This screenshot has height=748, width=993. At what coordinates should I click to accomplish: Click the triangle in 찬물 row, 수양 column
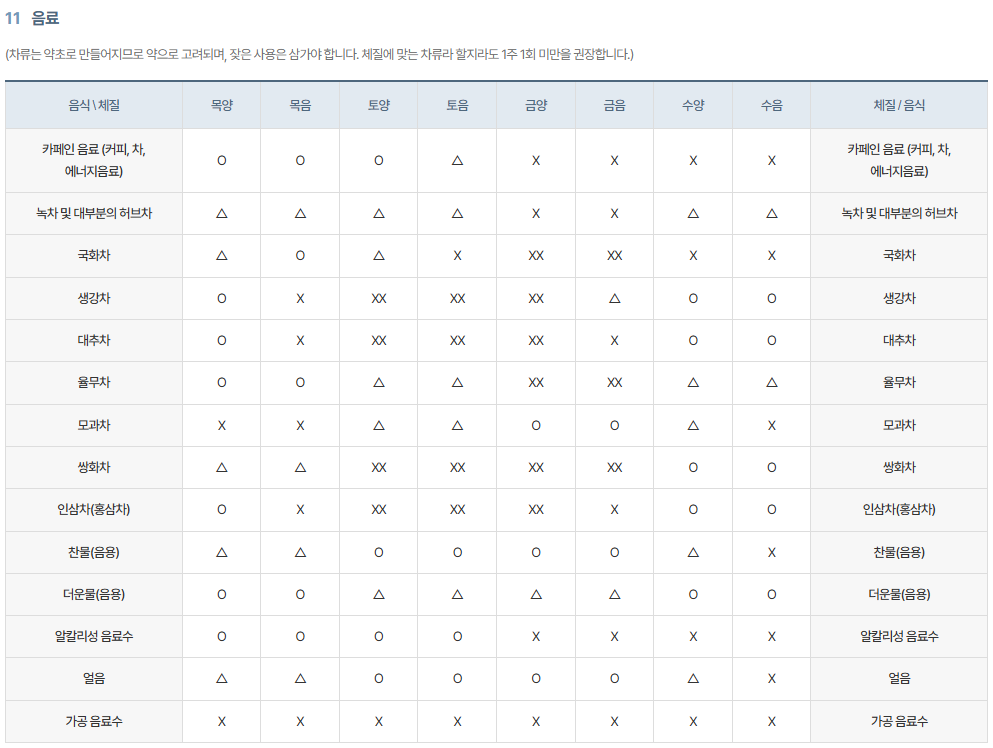coord(693,552)
